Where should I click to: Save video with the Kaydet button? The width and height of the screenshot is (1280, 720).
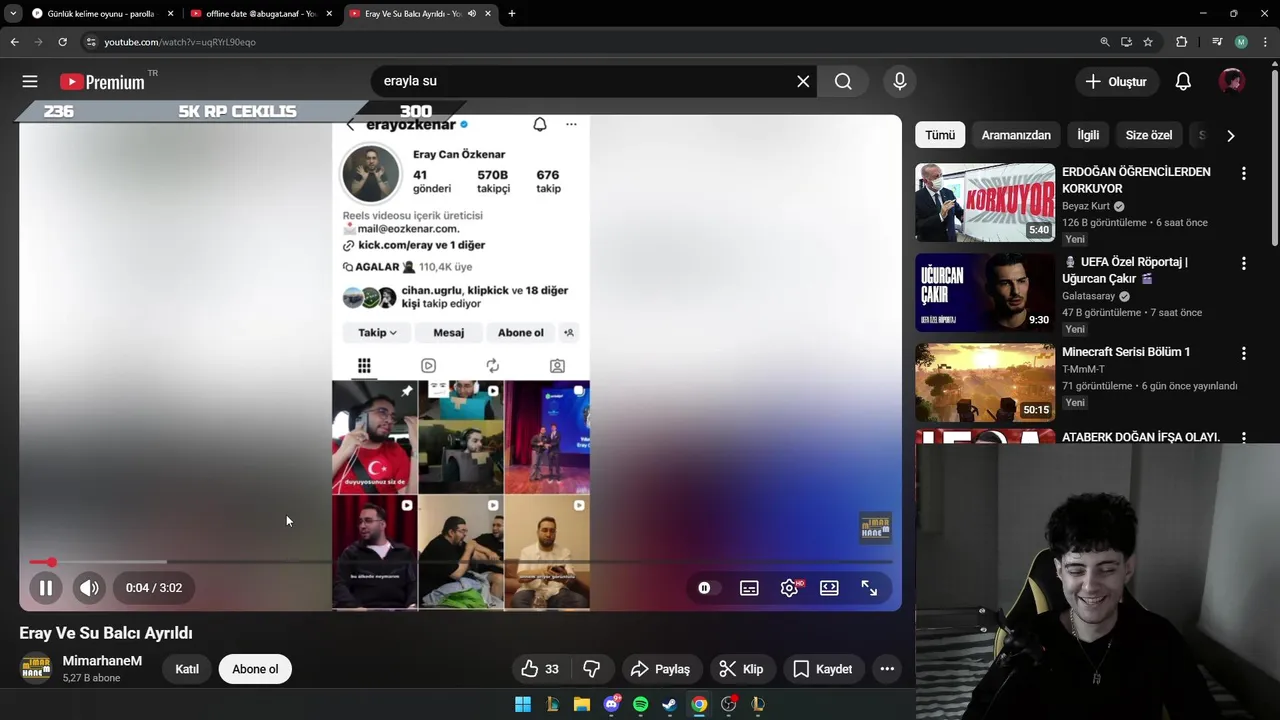pos(823,669)
